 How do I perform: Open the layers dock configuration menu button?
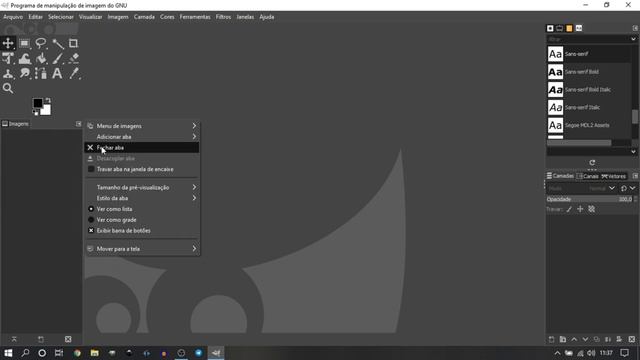point(635,176)
